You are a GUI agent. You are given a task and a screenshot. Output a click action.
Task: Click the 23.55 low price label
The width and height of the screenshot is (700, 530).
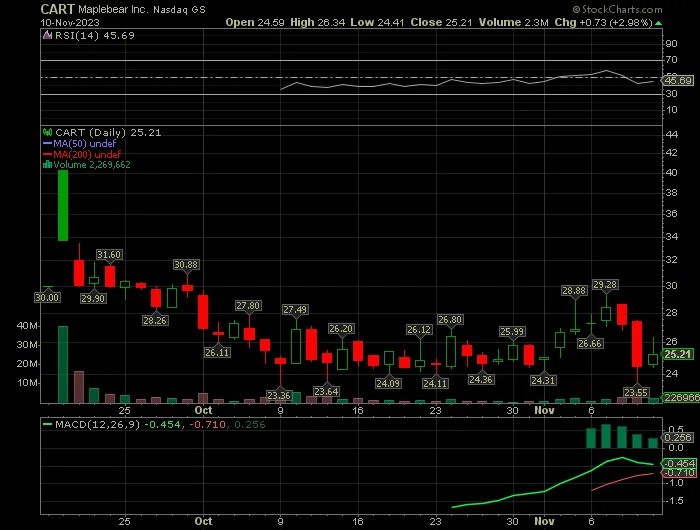pos(636,392)
